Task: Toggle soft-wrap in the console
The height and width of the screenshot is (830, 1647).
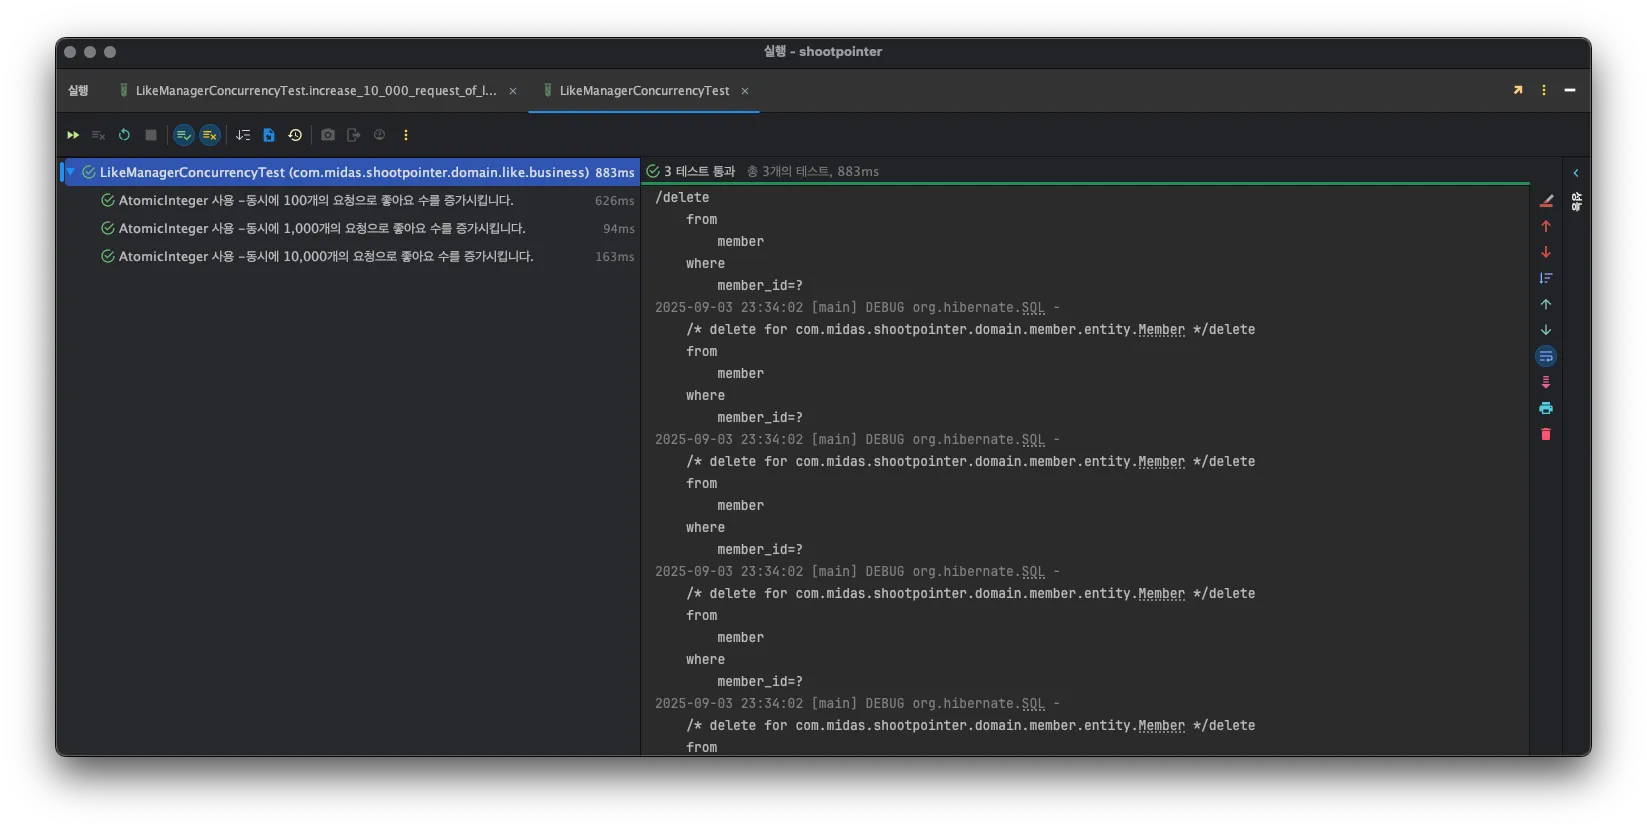Action: [x=1546, y=356]
